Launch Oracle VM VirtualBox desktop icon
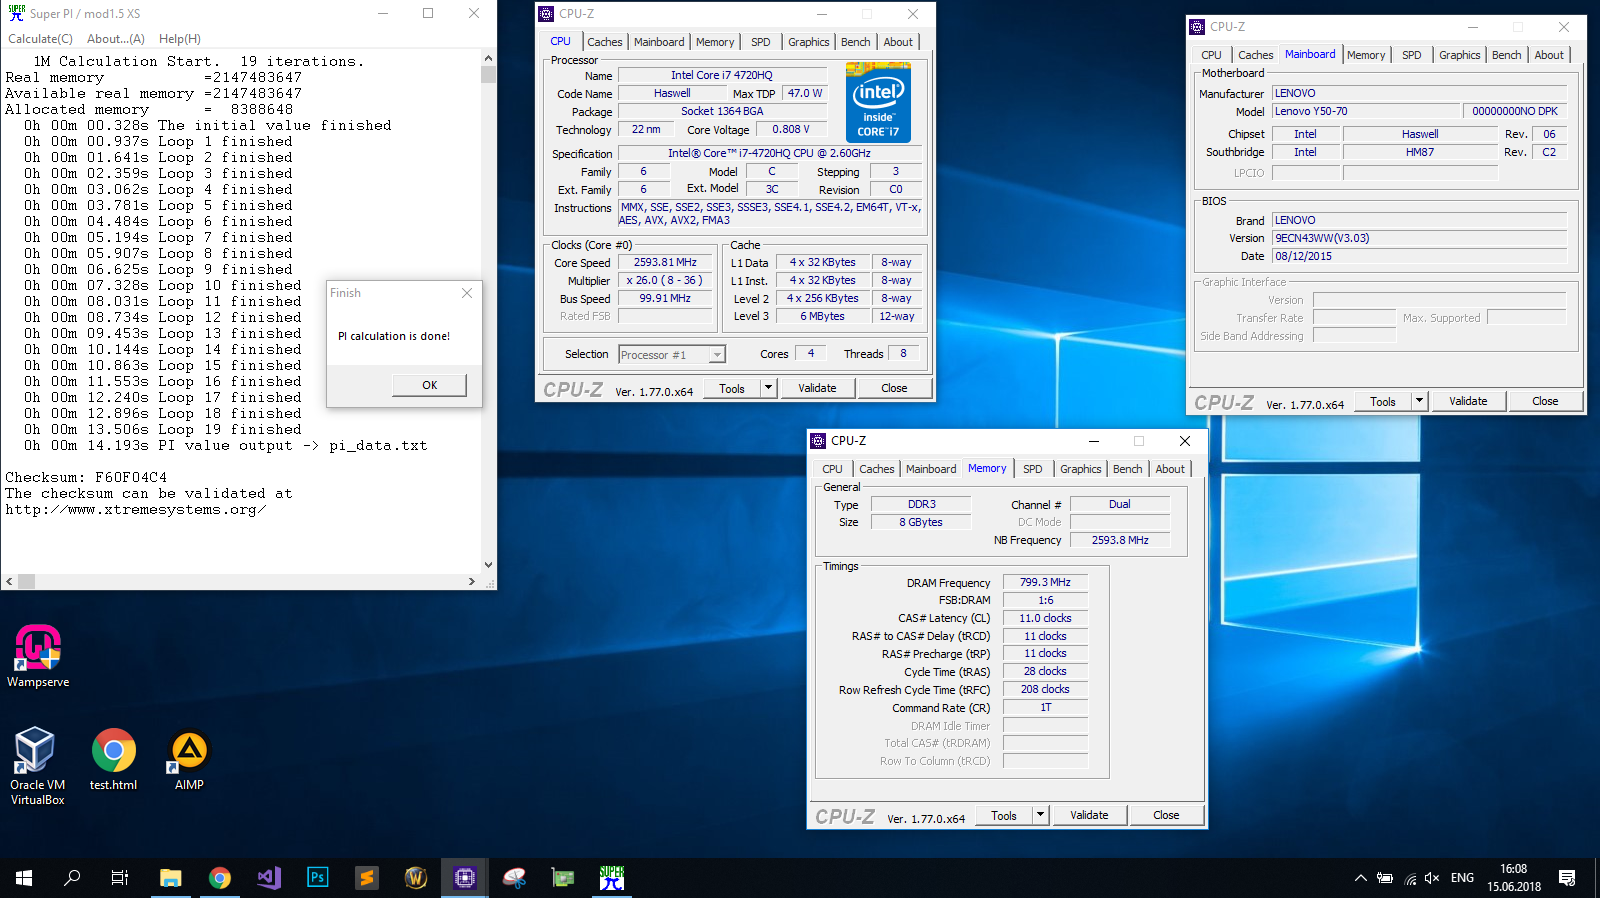 (x=37, y=766)
